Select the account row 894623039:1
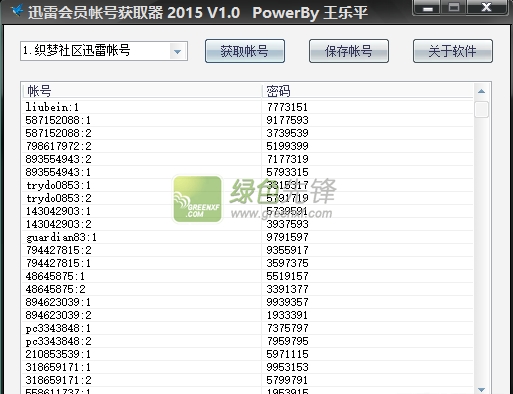The height and width of the screenshot is (394, 513). click(248, 302)
